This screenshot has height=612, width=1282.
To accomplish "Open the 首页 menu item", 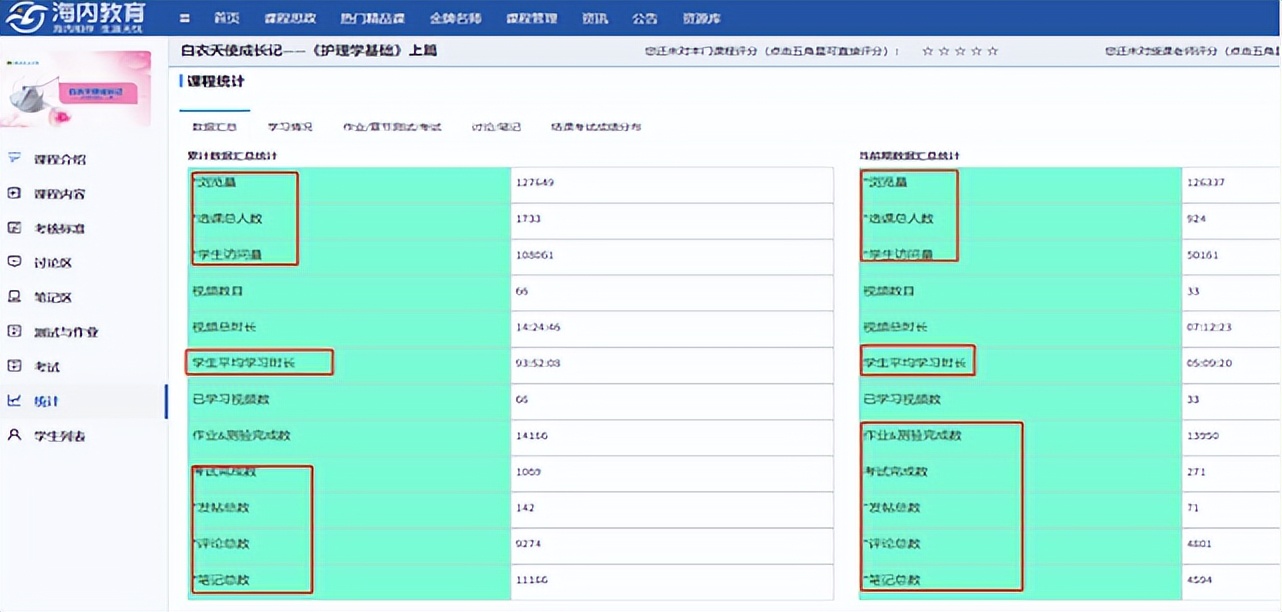I will [227, 19].
